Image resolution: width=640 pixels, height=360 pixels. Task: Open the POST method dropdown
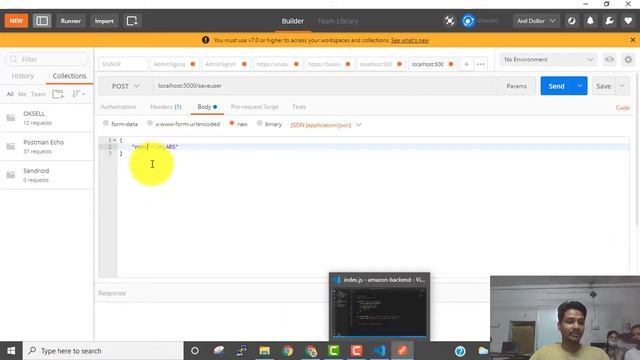click(x=126, y=86)
